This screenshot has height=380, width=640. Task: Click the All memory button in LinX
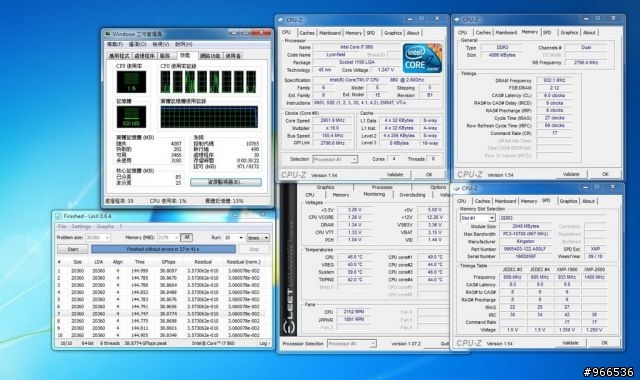coord(187,238)
